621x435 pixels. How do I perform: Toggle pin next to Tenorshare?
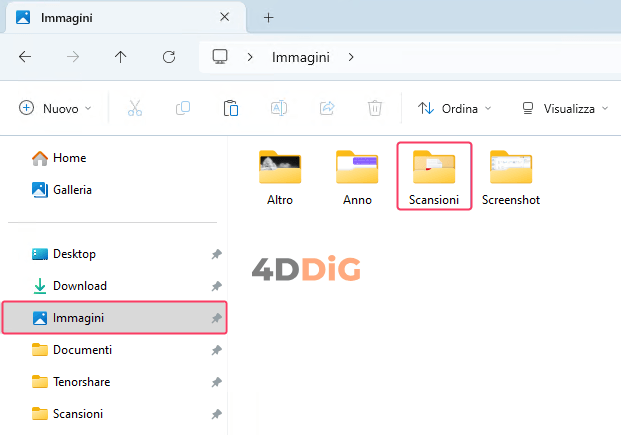(216, 382)
